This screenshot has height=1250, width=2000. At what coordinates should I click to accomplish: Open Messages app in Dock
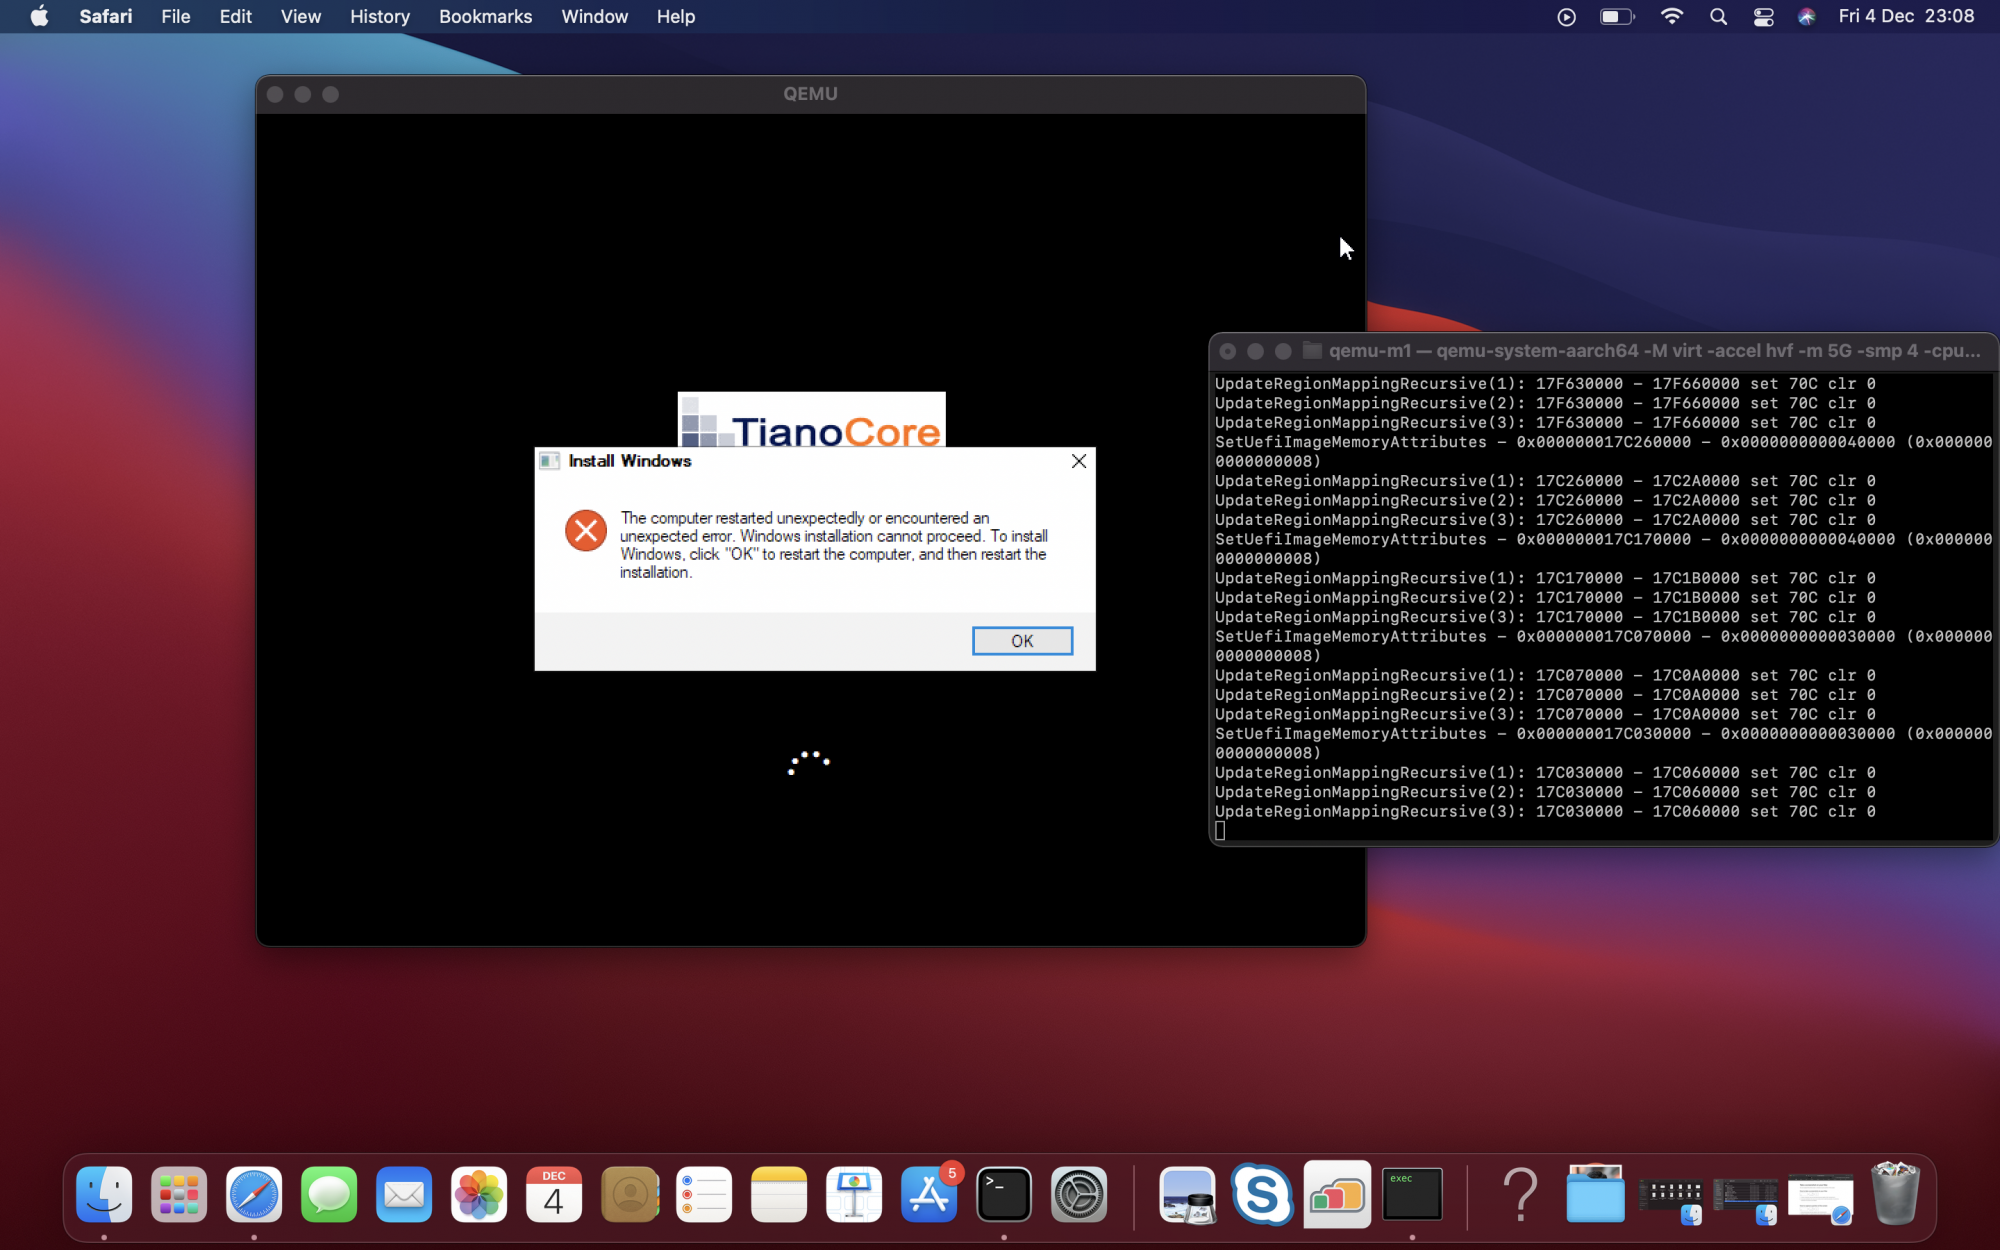(x=329, y=1194)
